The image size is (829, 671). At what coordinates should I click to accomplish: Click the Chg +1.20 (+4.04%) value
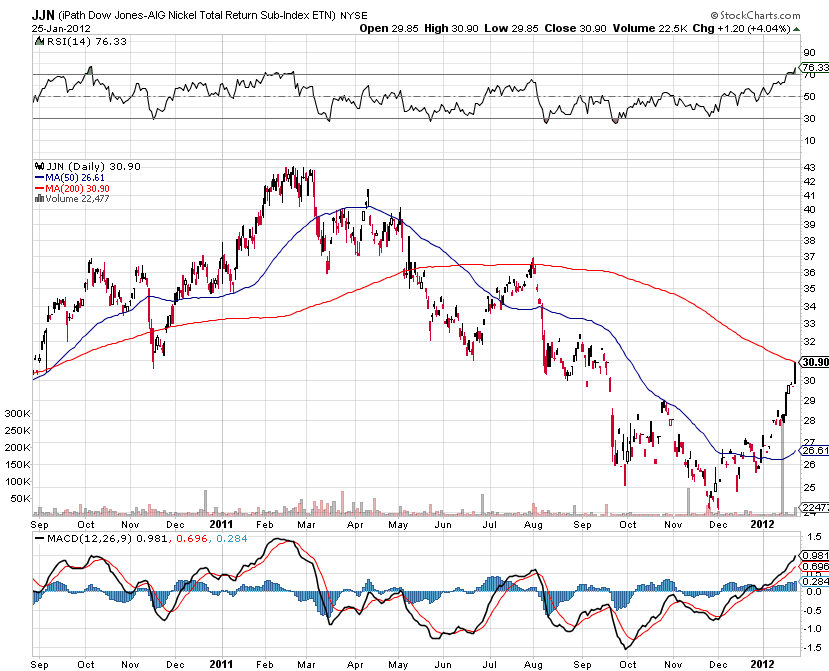pyautogui.click(x=741, y=28)
